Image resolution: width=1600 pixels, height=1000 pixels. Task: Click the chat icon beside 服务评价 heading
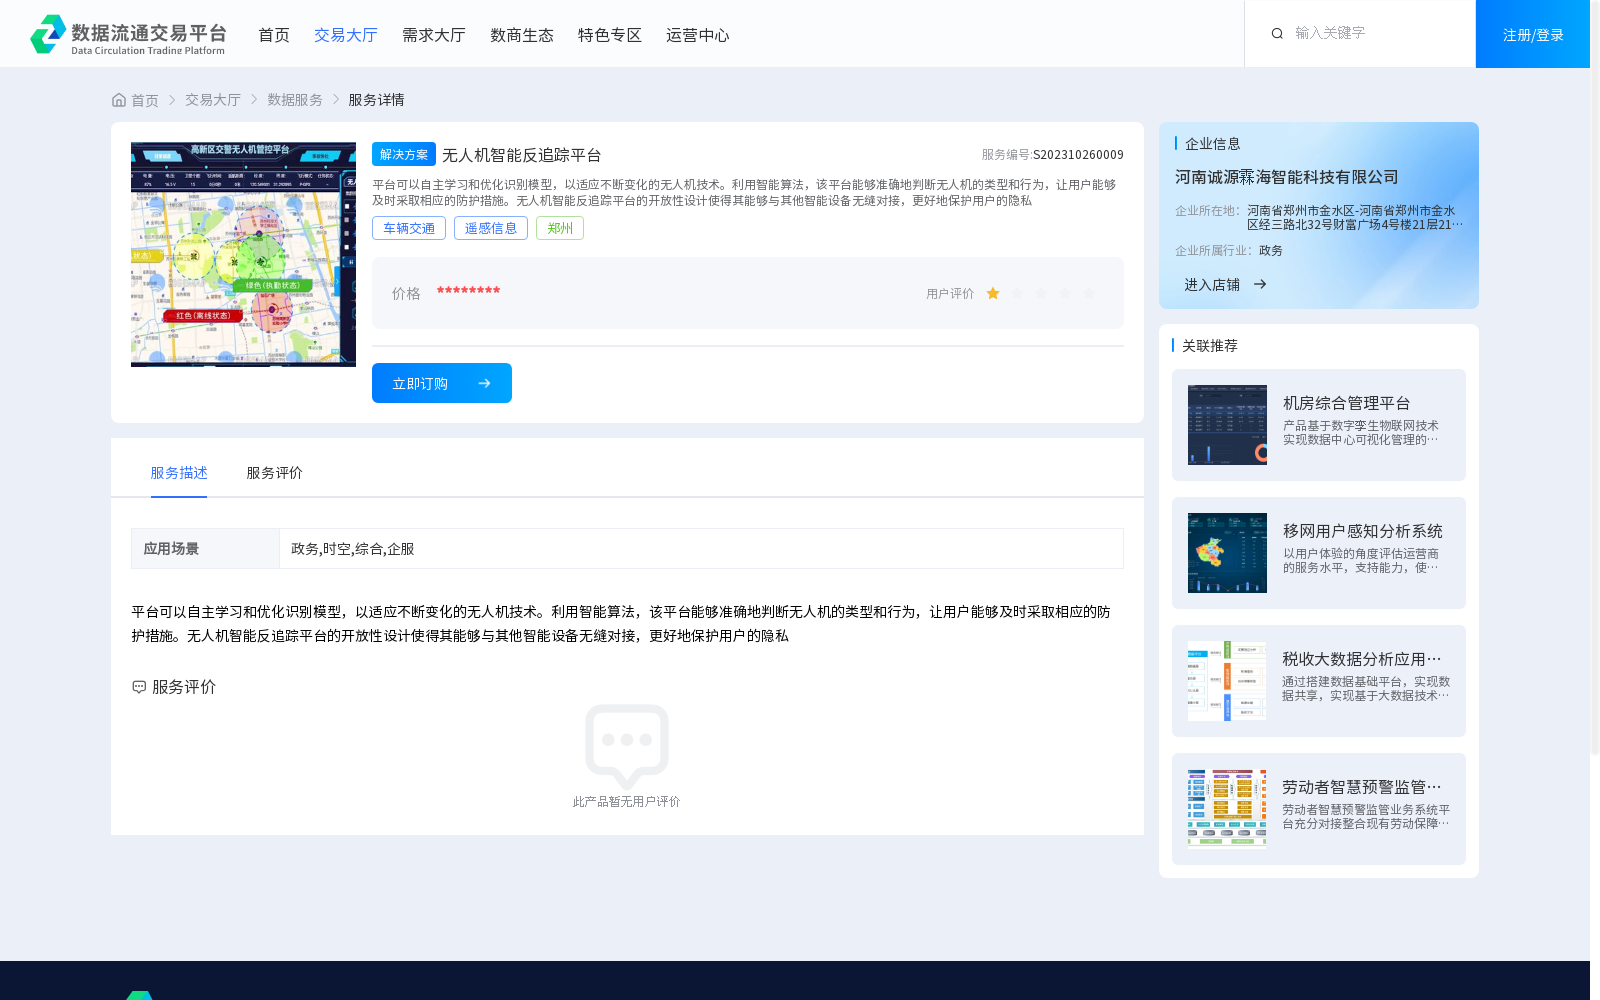139,687
